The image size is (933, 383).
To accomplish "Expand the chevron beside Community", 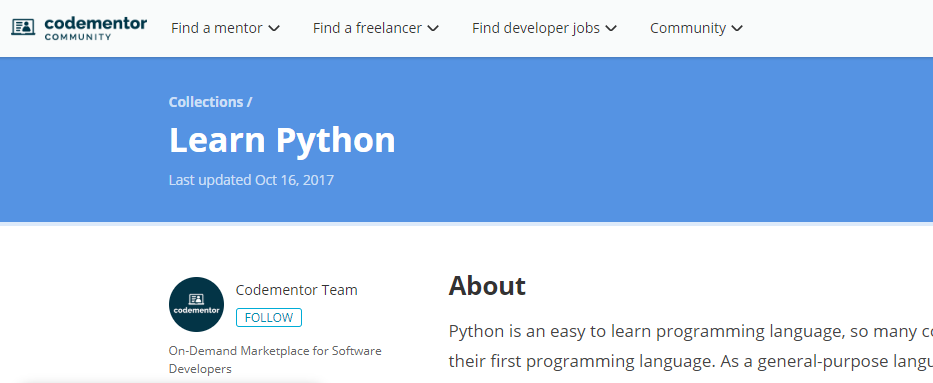I will [x=737, y=29].
